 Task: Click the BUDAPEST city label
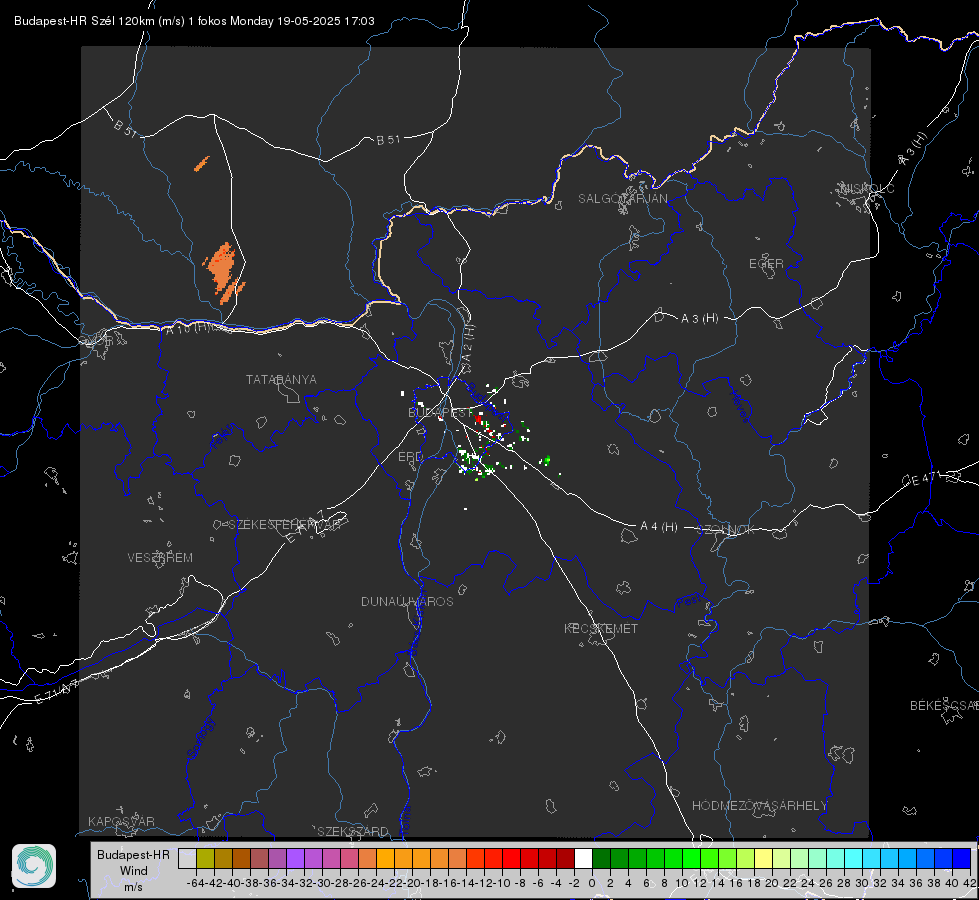tap(441, 413)
